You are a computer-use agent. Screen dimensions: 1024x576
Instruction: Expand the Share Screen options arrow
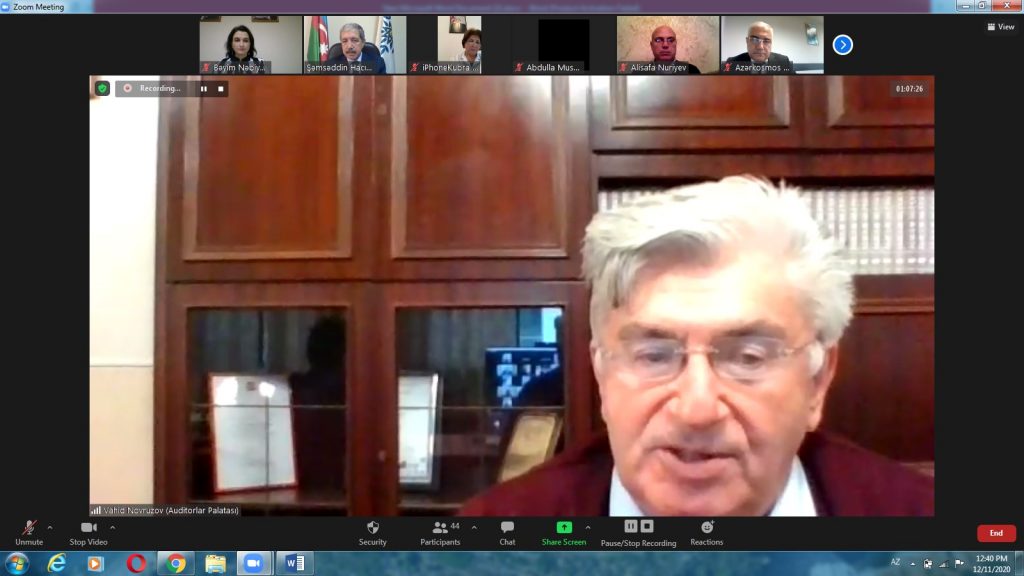(588, 527)
